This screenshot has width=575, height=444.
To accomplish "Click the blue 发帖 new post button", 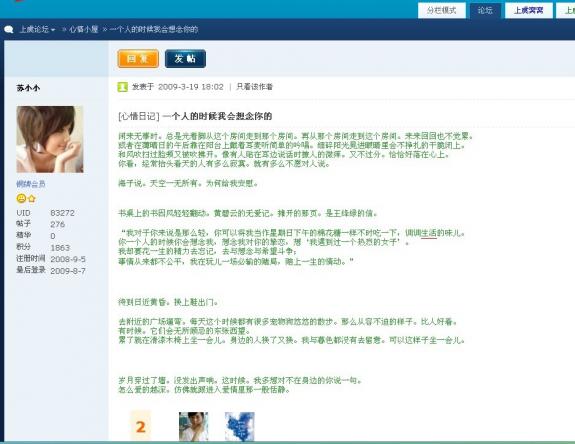I will 185,59.
